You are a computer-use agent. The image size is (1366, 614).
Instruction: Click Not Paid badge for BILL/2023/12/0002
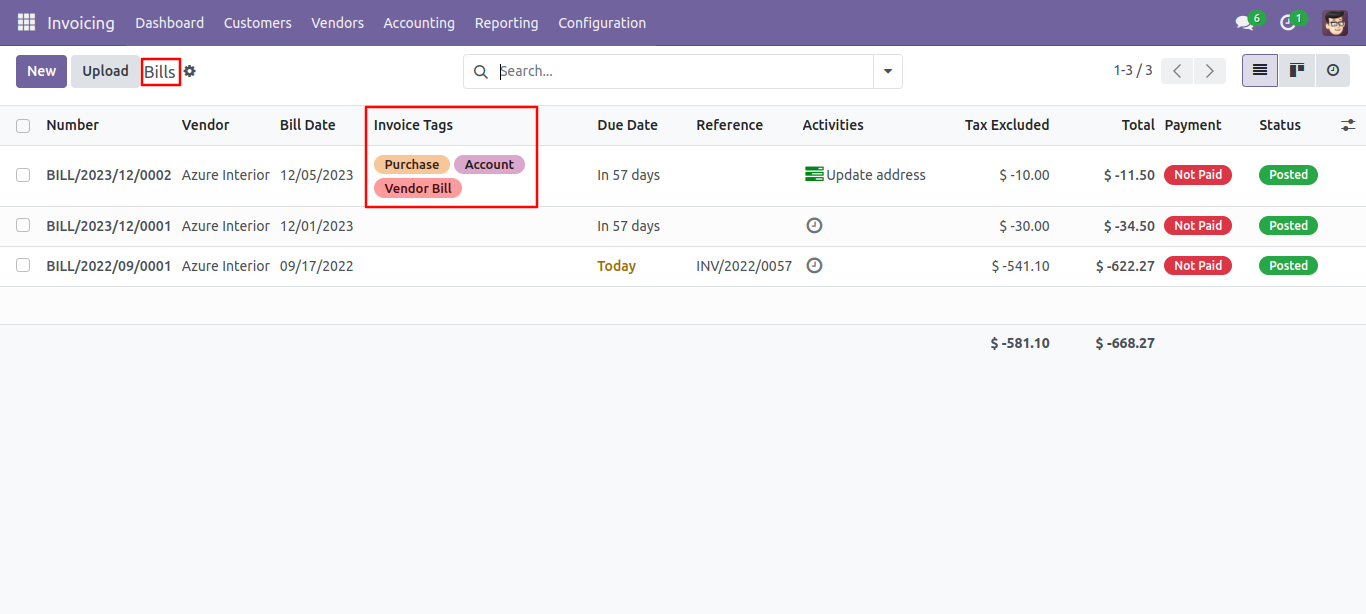click(x=1198, y=175)
